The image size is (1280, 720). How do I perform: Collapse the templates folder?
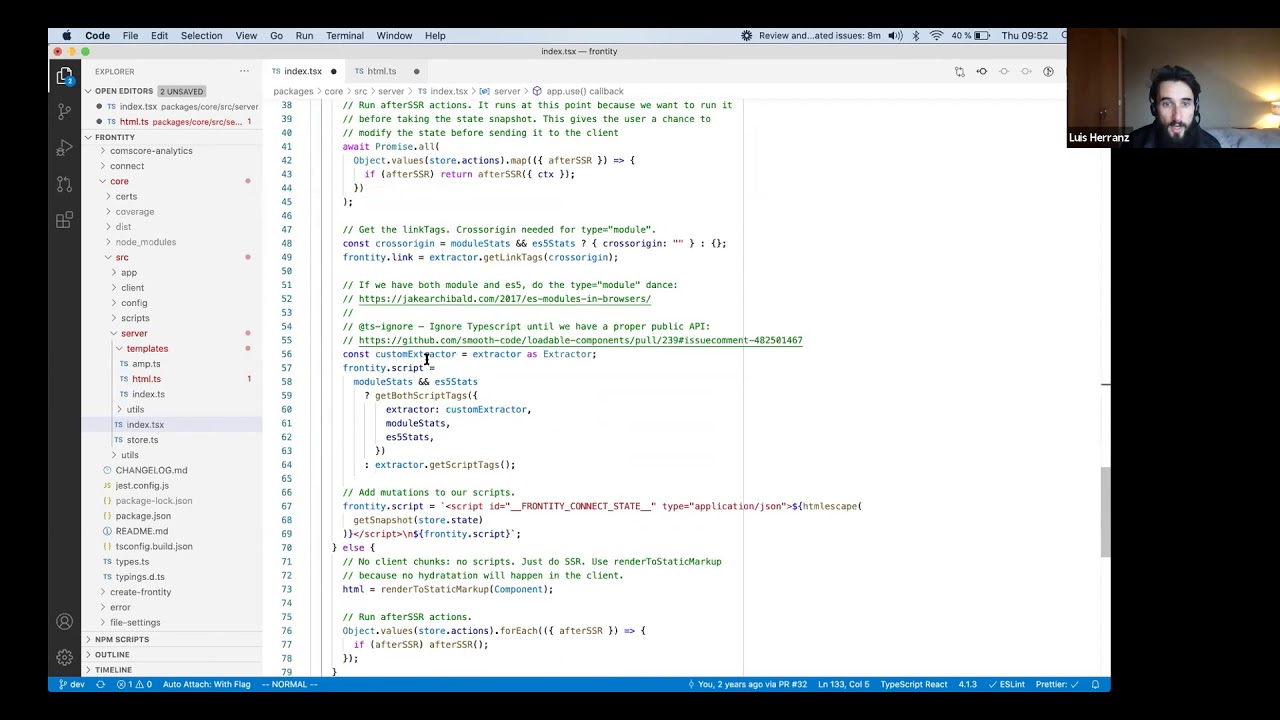point(146,348)
